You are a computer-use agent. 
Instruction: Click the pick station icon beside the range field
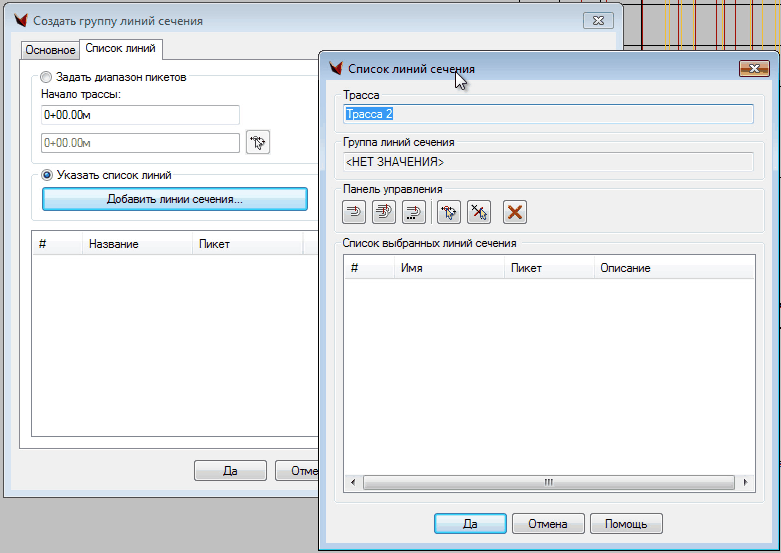258,143
